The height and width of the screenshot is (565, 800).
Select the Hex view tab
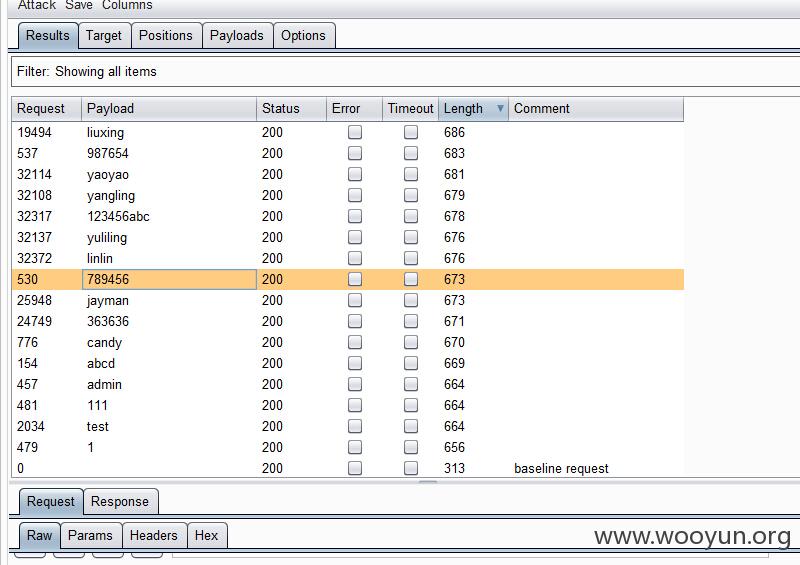206,535
